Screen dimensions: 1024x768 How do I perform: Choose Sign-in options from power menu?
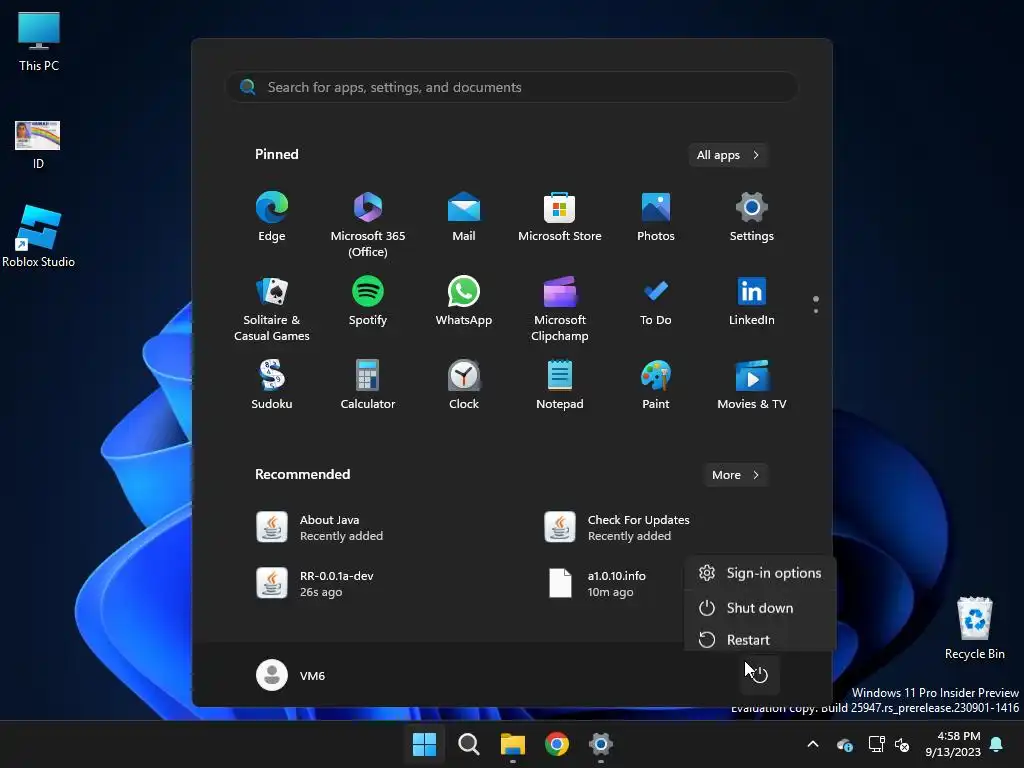(x=760, y=573)
